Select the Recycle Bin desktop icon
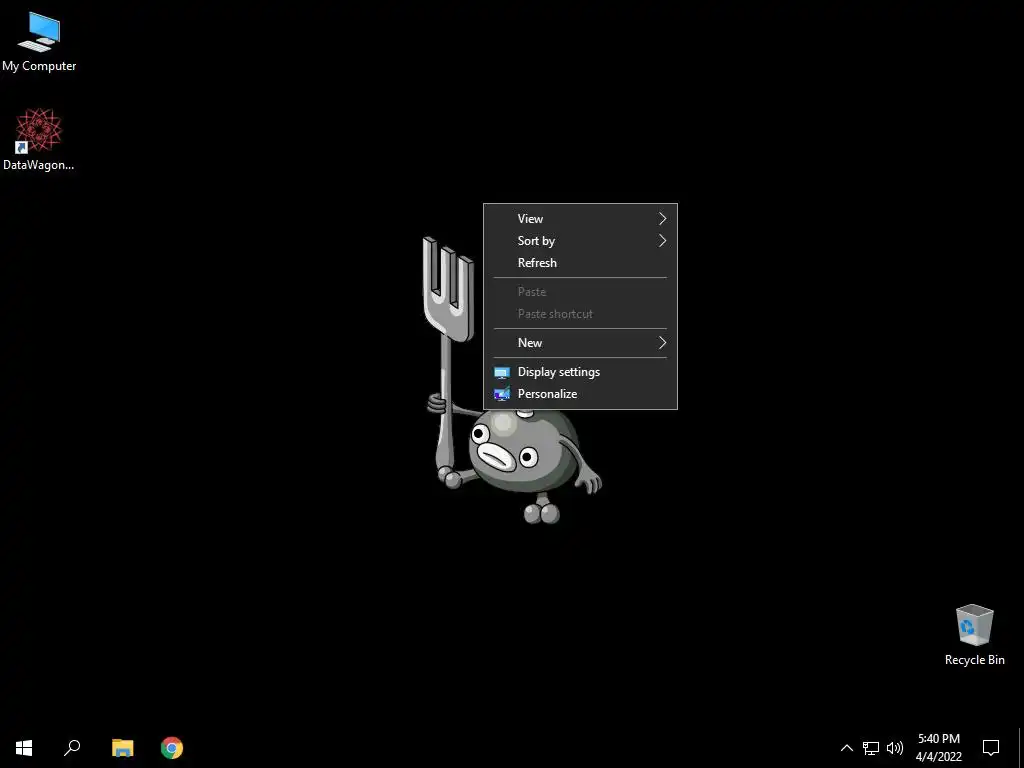 tap(974, 635)
